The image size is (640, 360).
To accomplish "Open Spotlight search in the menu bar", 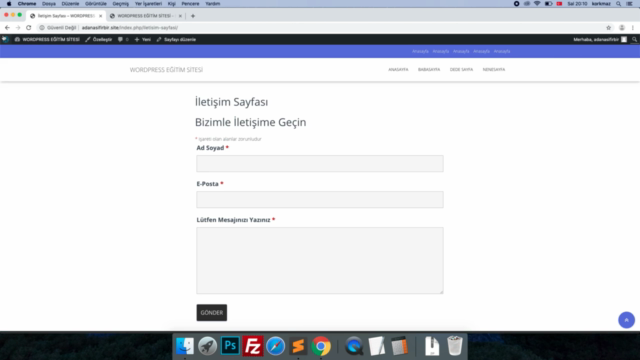I will (619, 4).
